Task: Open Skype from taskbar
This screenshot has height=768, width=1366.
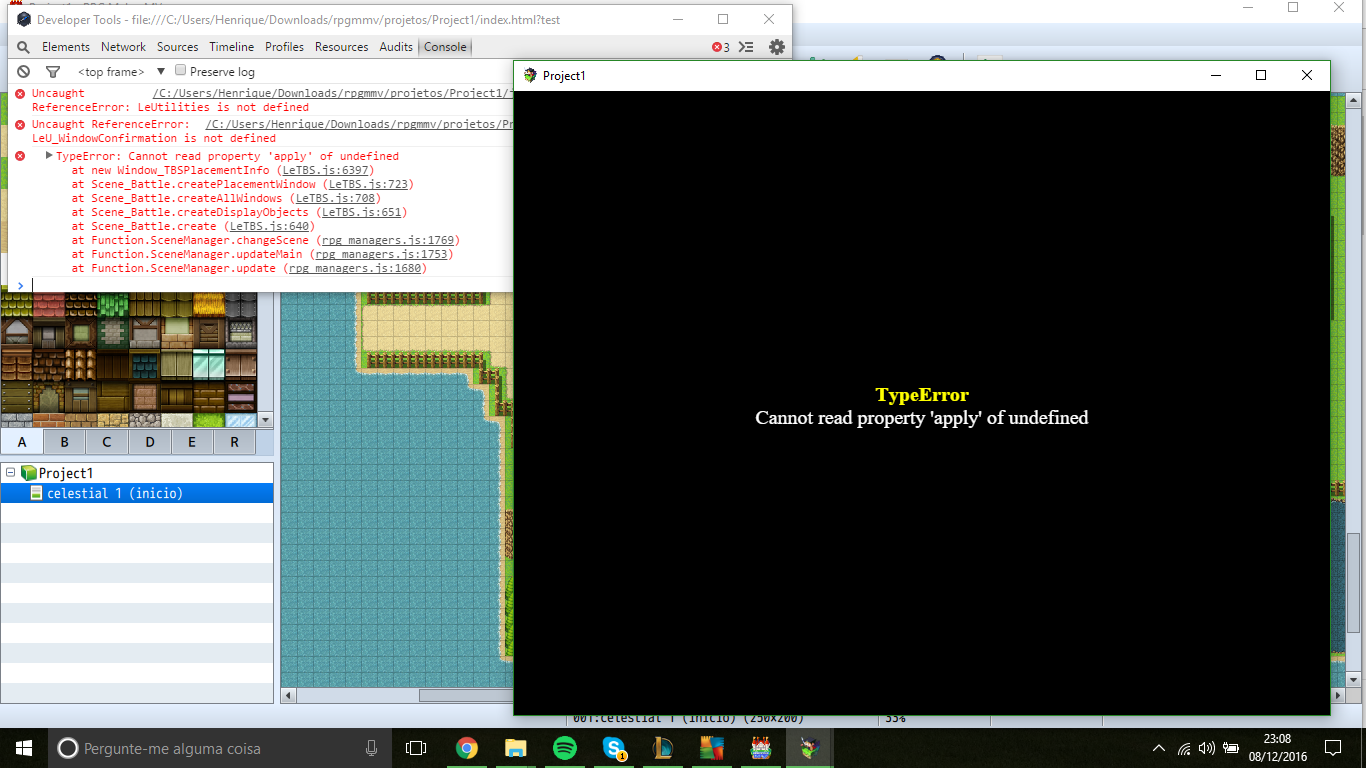Action: [614, 748]
